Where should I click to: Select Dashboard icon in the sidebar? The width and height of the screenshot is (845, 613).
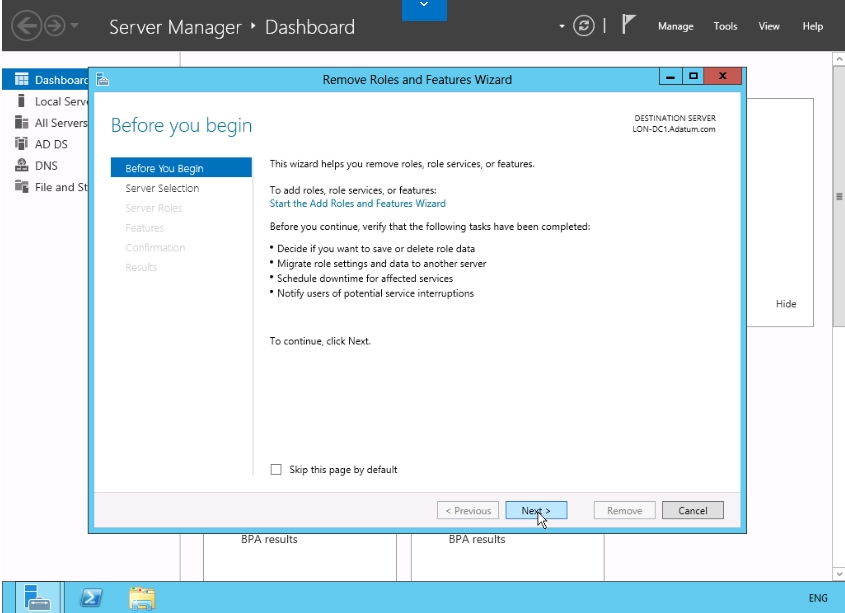pyautogui.click(x=22, y=80)
